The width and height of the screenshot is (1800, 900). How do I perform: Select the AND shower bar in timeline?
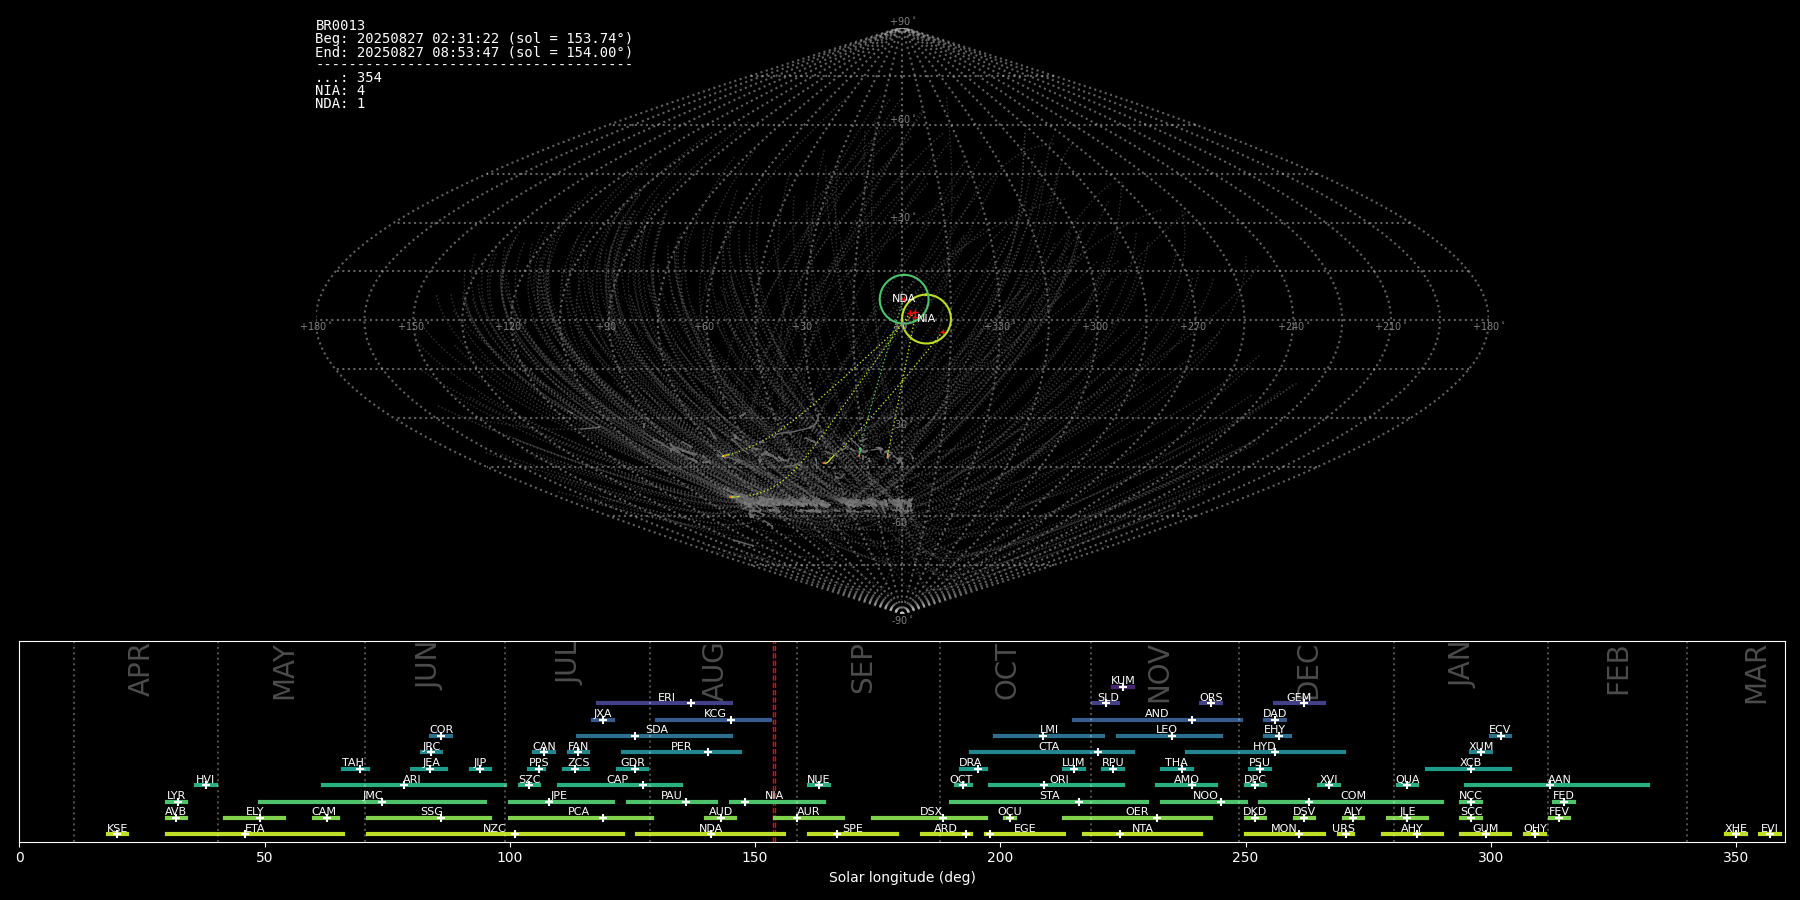[1157, 720]
